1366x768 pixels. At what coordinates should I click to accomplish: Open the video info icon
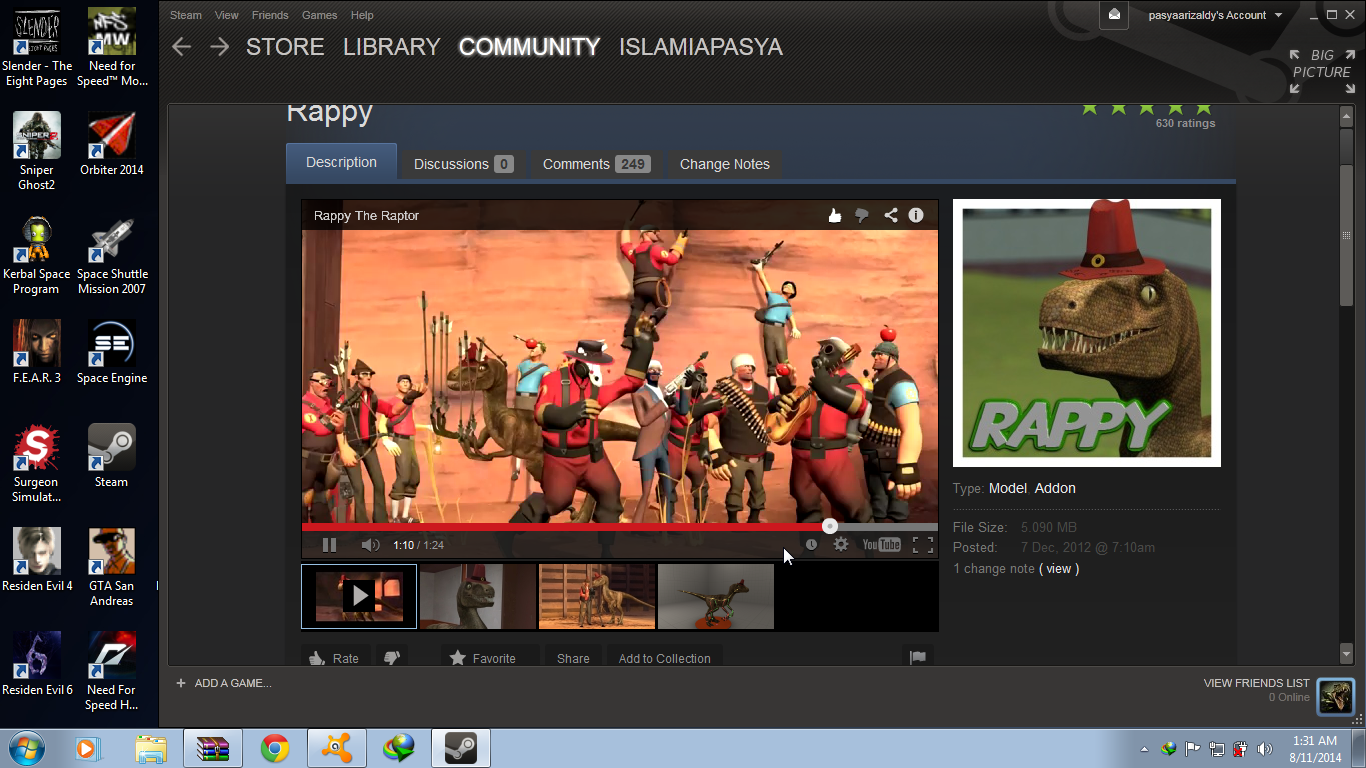pos(916,215)
